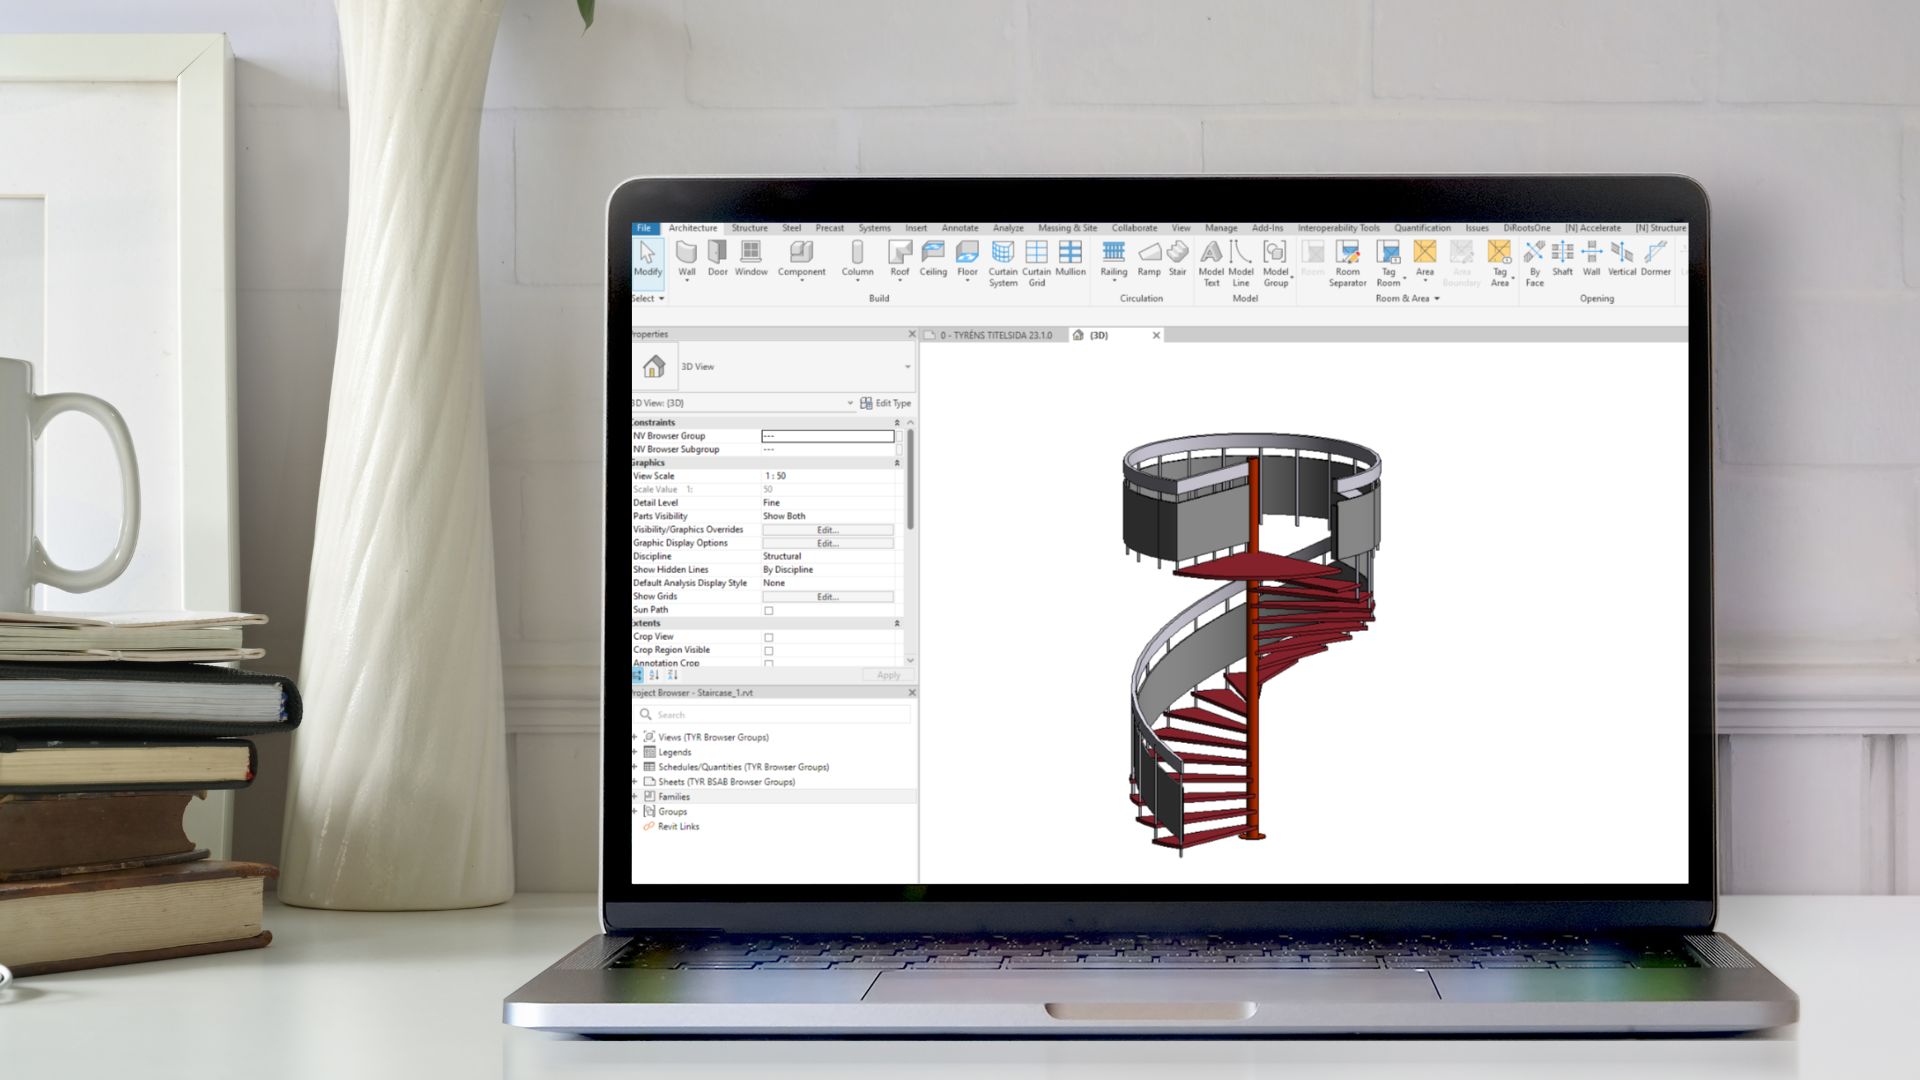The image size is (1920, 1080).
Task: Open the 3D View type selector dropdown
Action: (907, 367)
